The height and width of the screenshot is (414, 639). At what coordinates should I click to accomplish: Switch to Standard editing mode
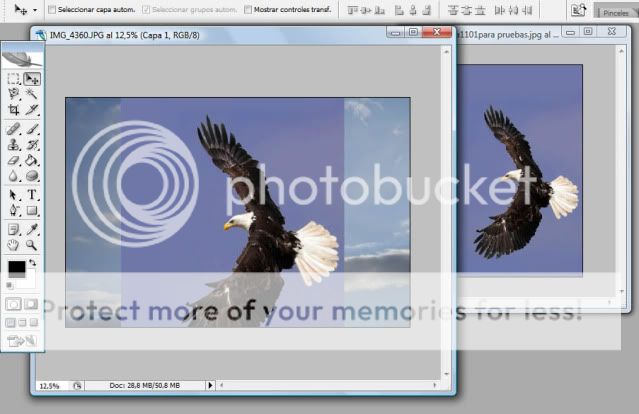coord(13,304)
